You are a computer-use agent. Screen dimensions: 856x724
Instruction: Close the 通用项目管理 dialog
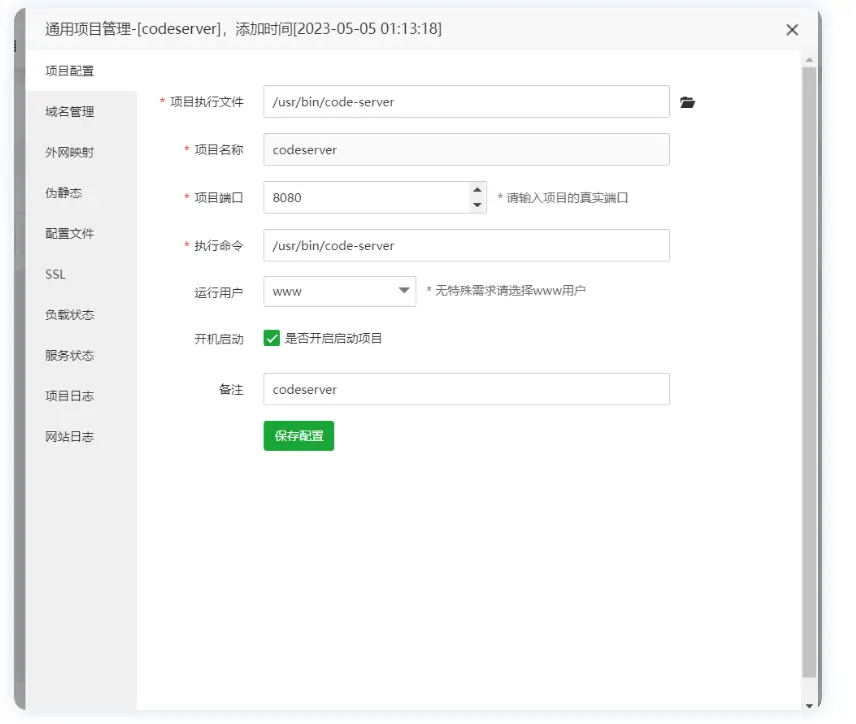point(792,30)
